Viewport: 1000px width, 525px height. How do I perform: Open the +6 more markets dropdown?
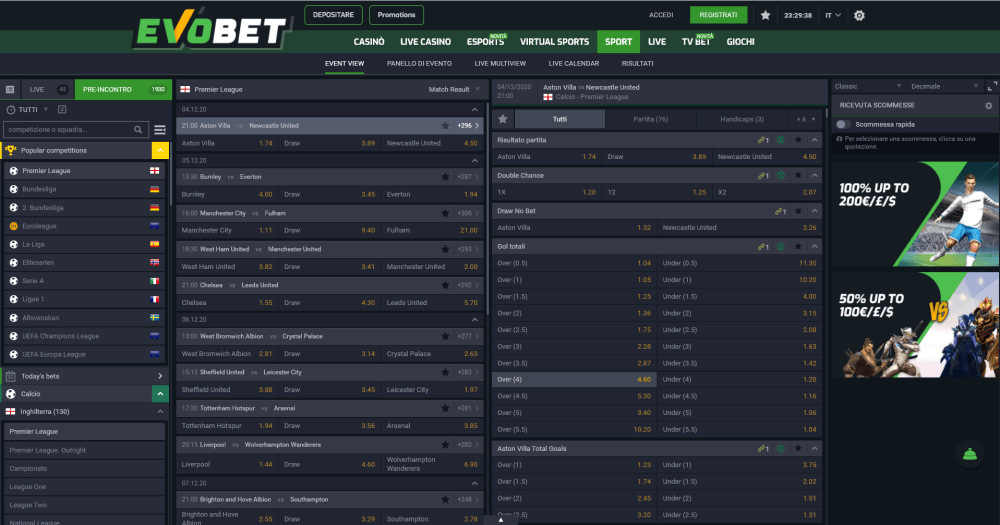pyautogui.click(x=805, y=119)
